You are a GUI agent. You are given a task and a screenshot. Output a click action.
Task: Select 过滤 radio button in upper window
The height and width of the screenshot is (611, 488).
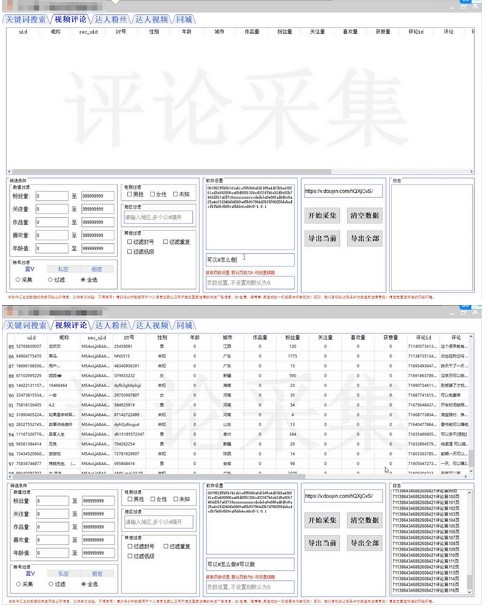tap(50, 280)
